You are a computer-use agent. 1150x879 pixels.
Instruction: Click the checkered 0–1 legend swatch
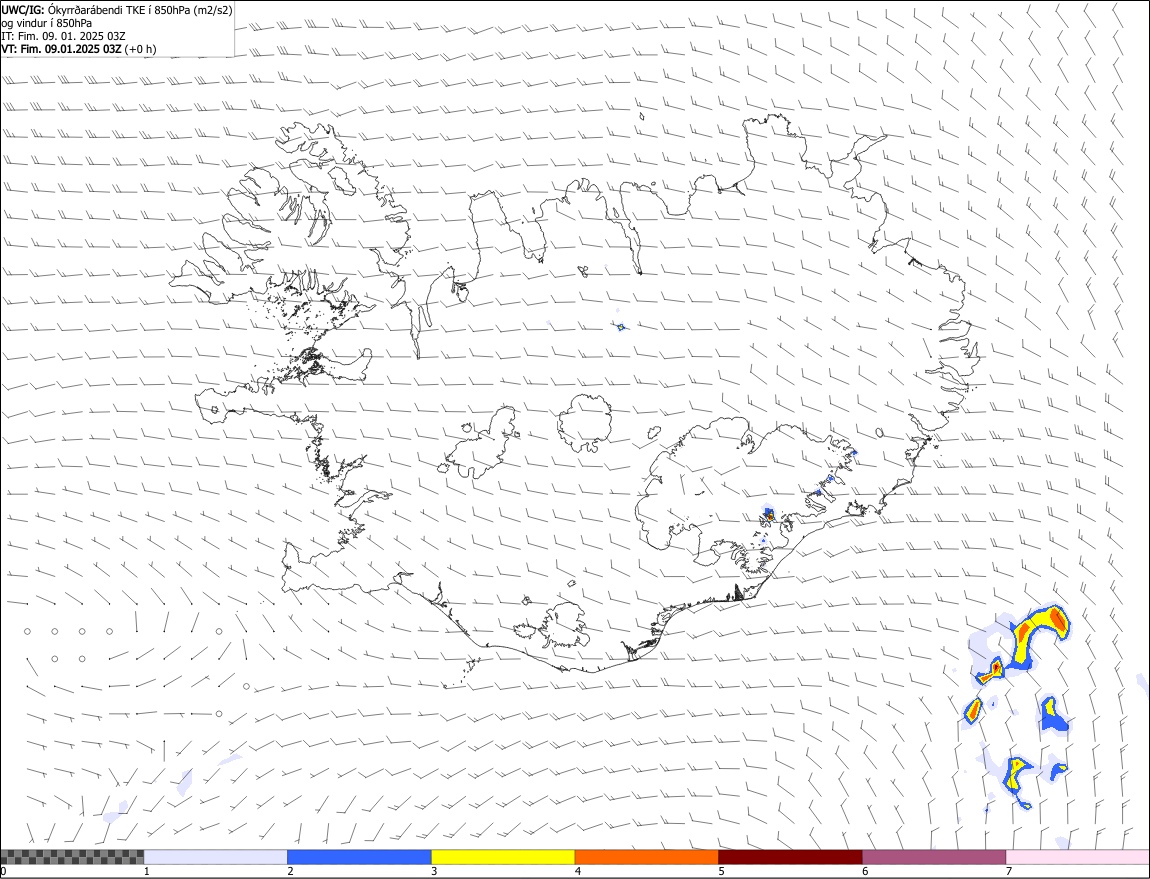click(72, 857)
